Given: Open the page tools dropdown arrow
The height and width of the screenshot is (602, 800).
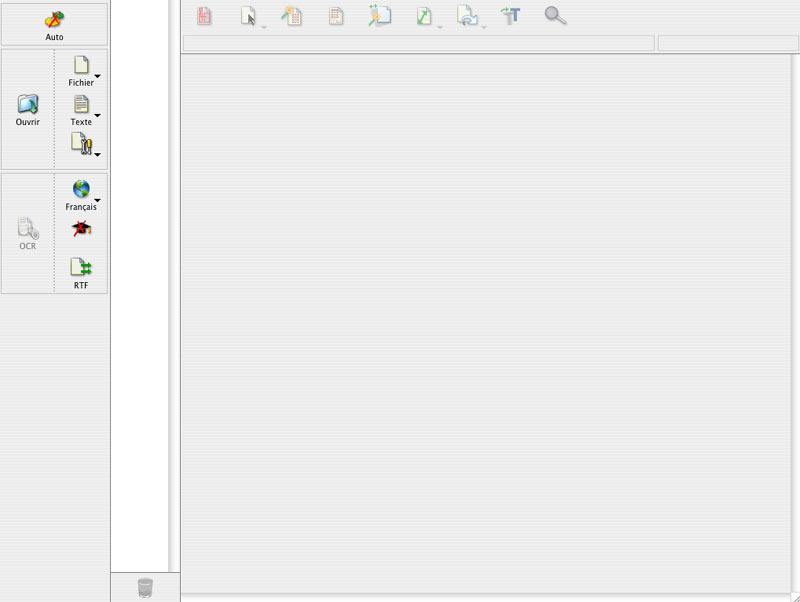Looking at the screenshot, I should [97, 155].
